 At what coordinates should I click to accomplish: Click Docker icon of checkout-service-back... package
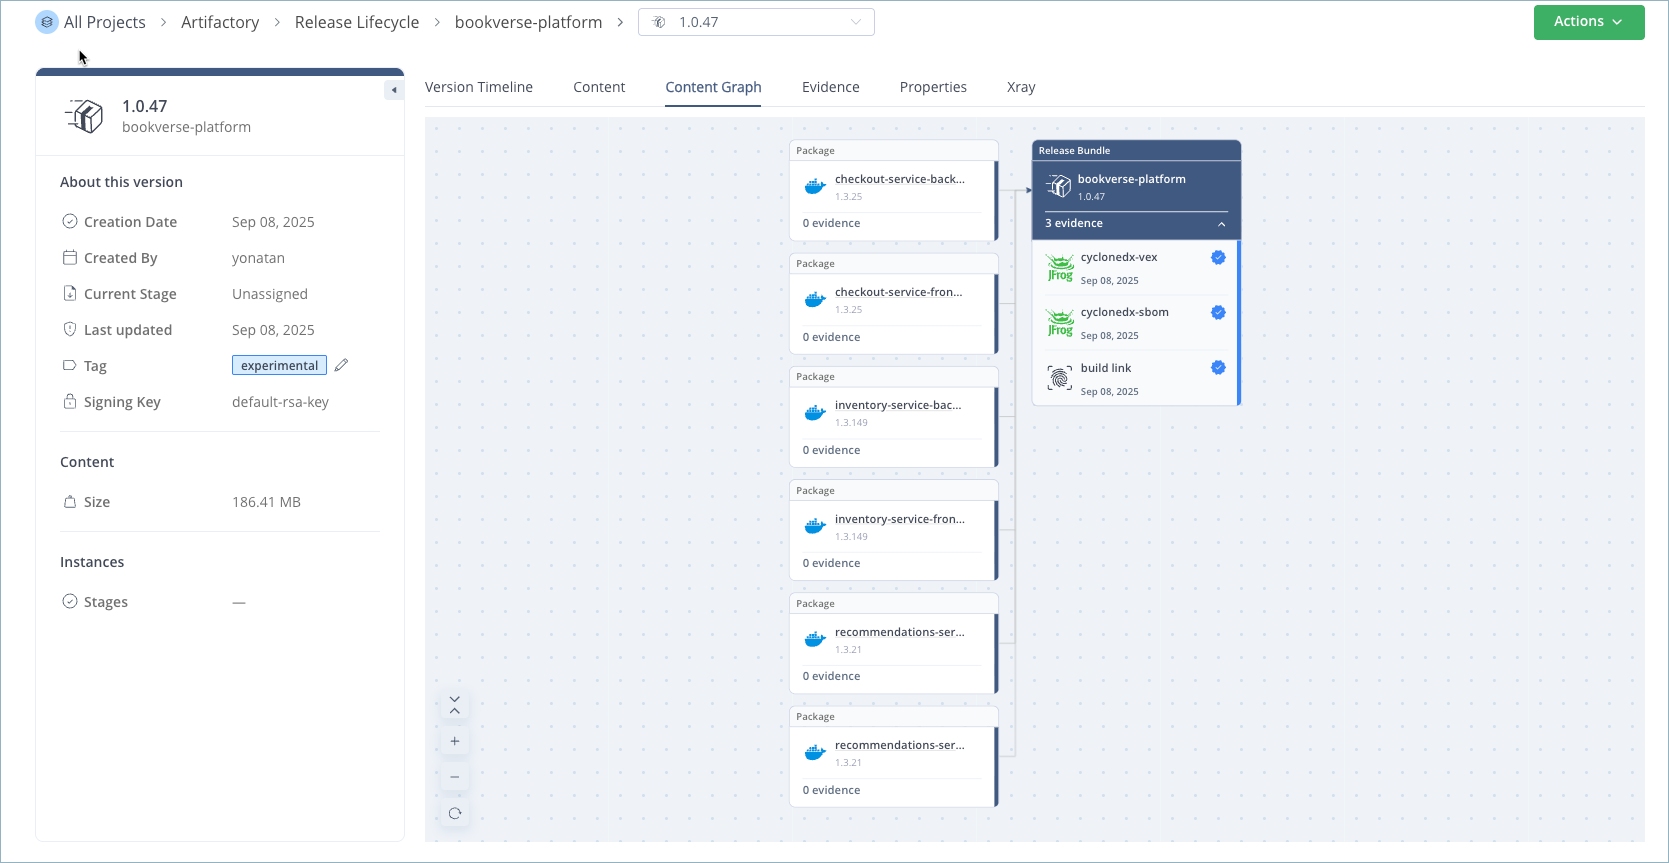[x=815, y=187]
